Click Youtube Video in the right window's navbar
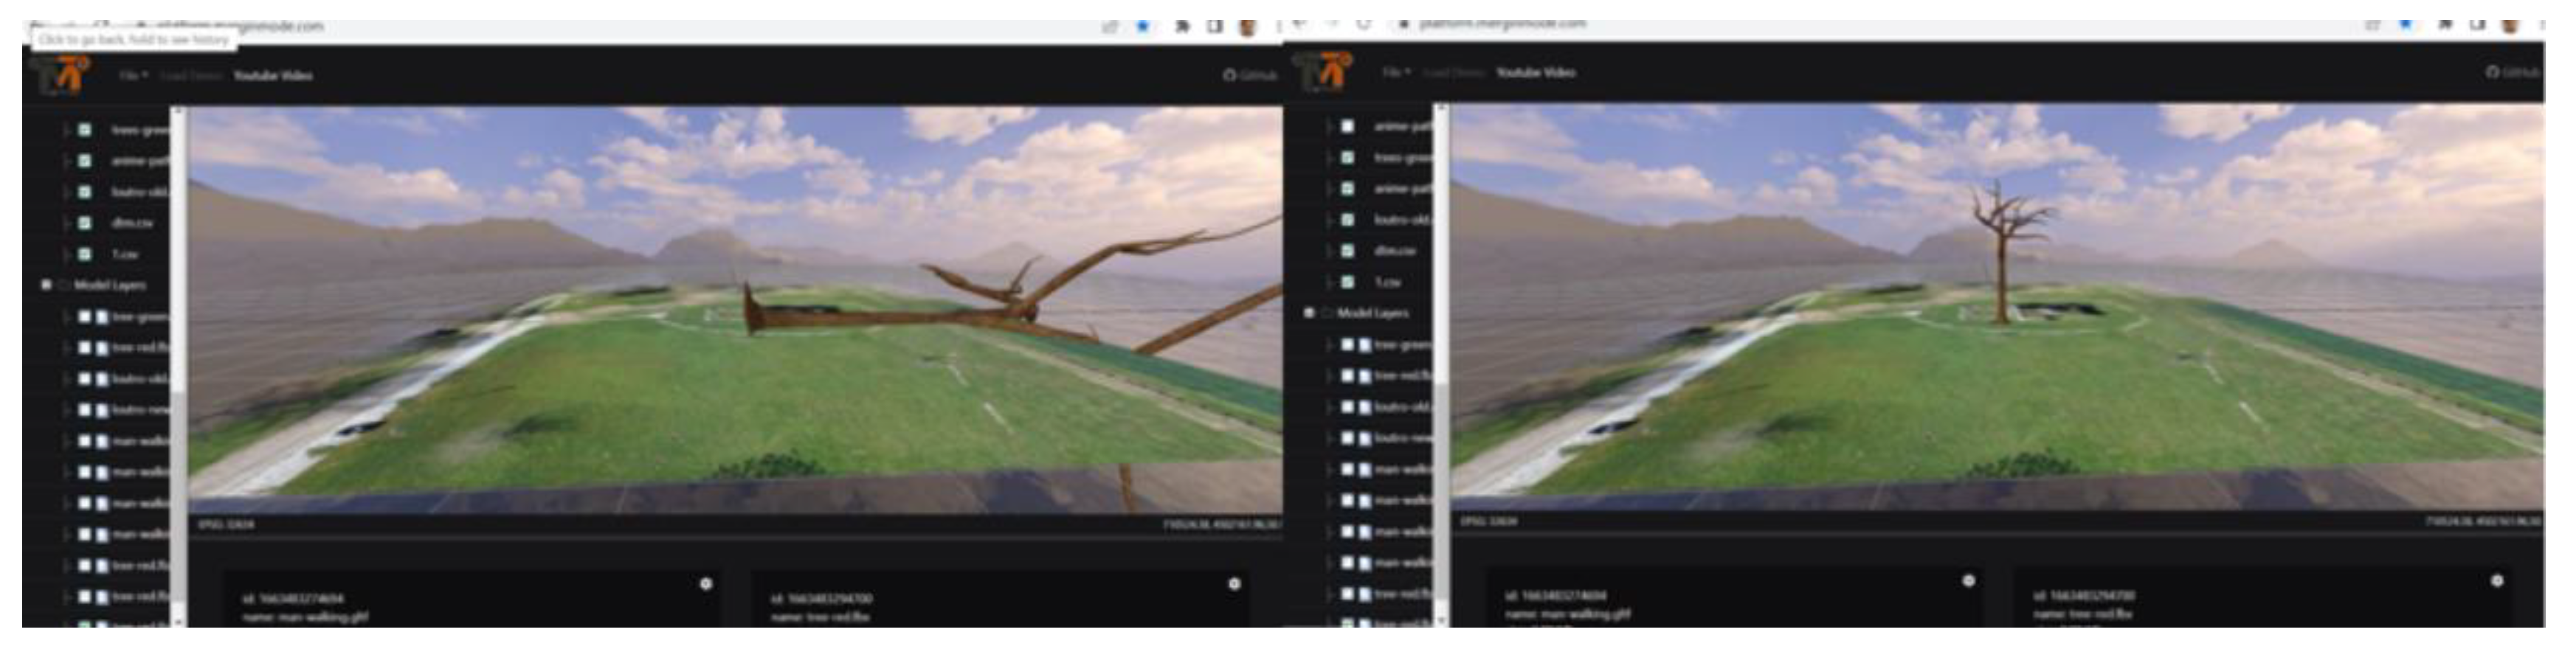This screenshot has width=2576, height=649. (1536, 73)
